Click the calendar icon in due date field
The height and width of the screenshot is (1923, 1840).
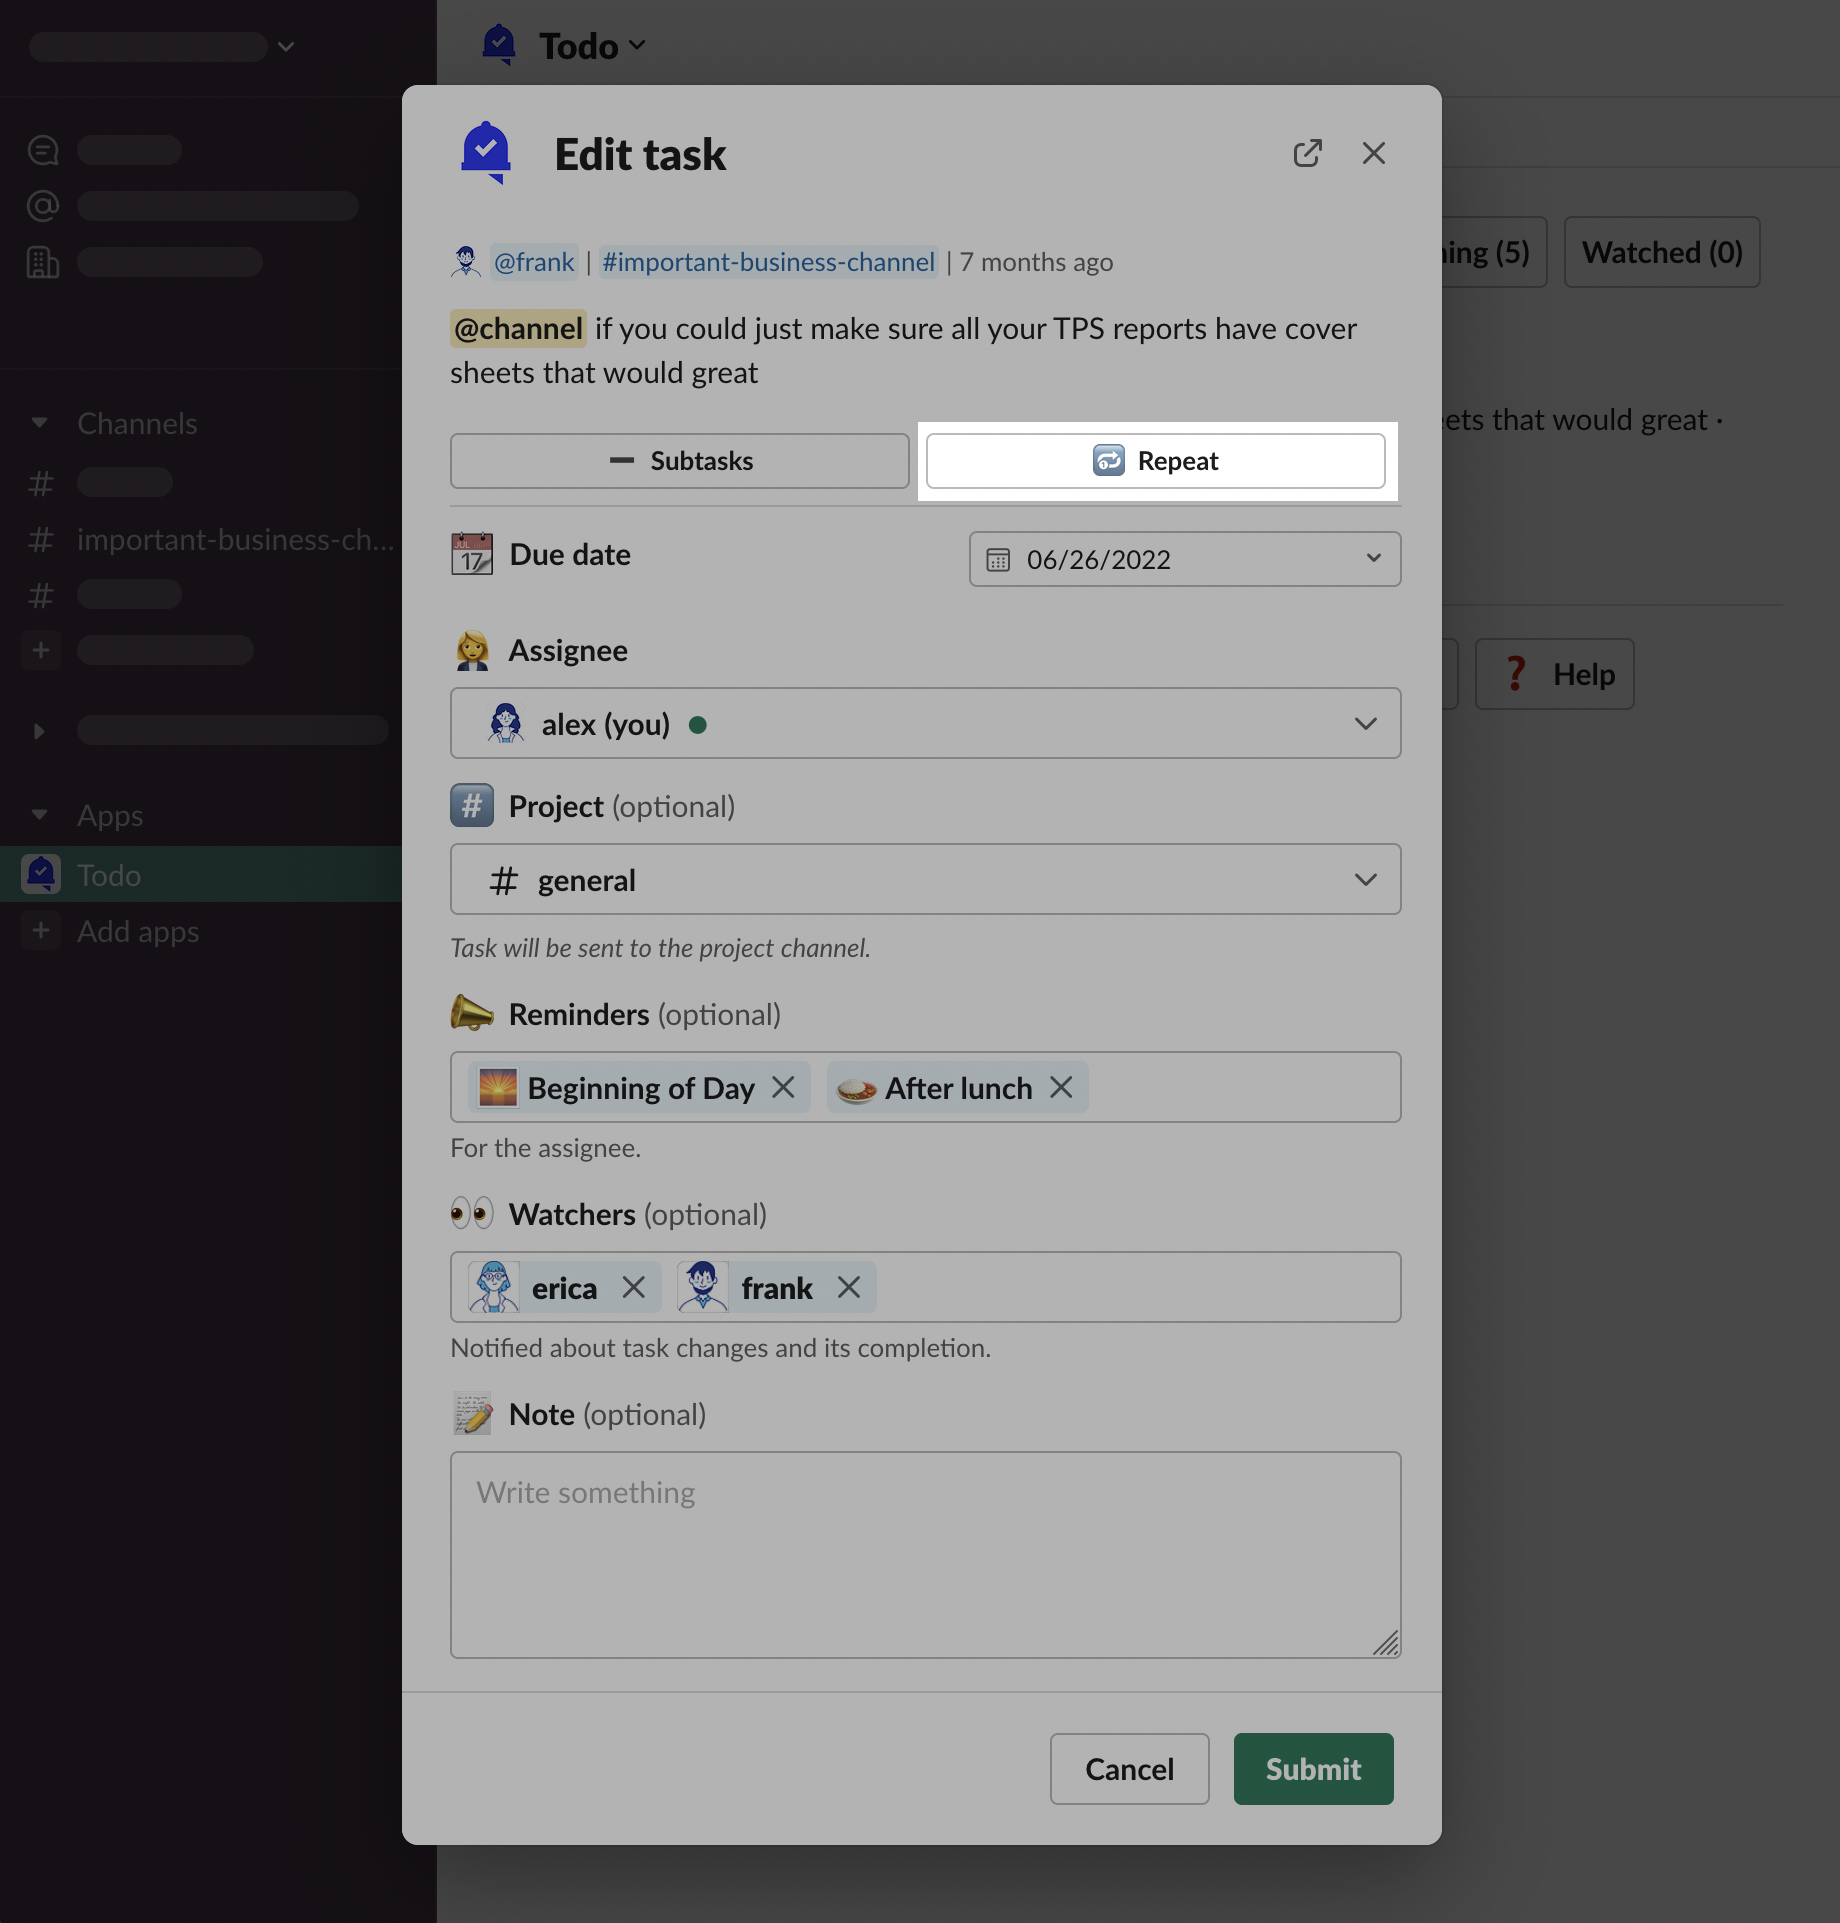[x=998, y=559]
